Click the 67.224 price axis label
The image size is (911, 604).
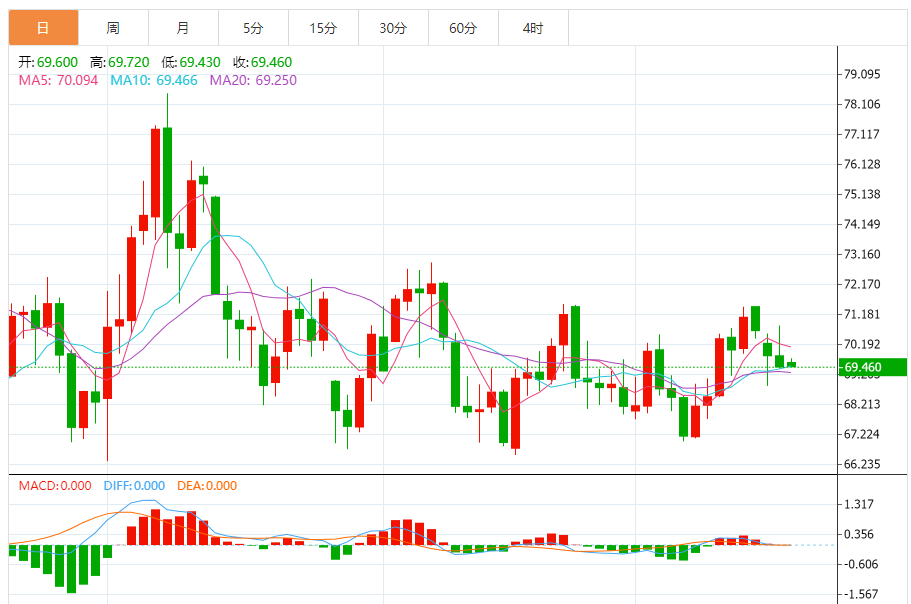point(862,434)
